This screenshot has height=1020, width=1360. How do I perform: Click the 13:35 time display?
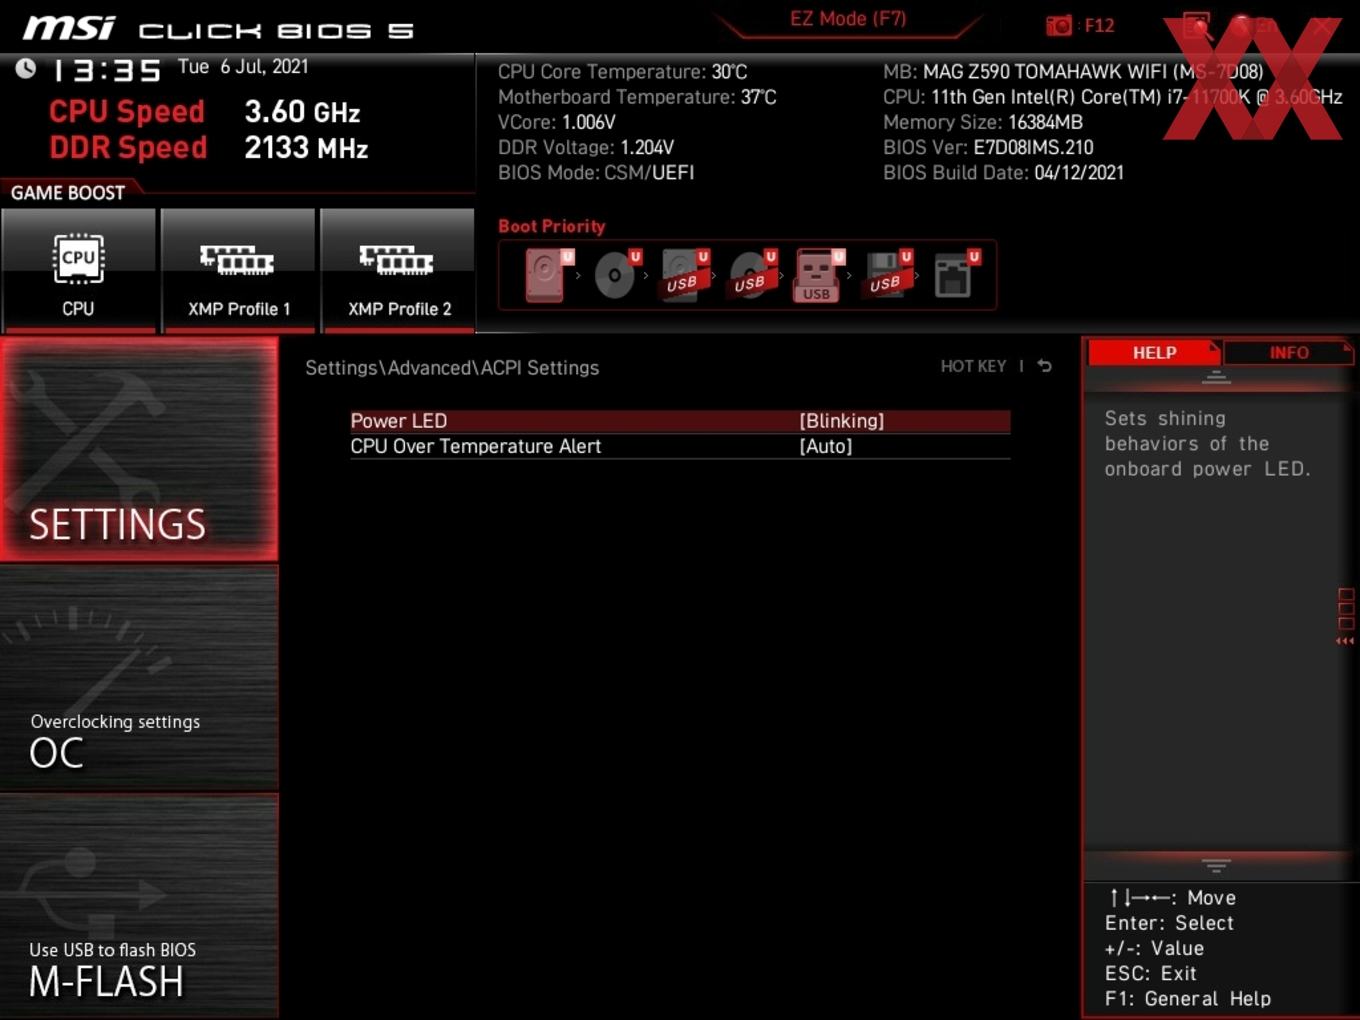(x=107, y=70)
